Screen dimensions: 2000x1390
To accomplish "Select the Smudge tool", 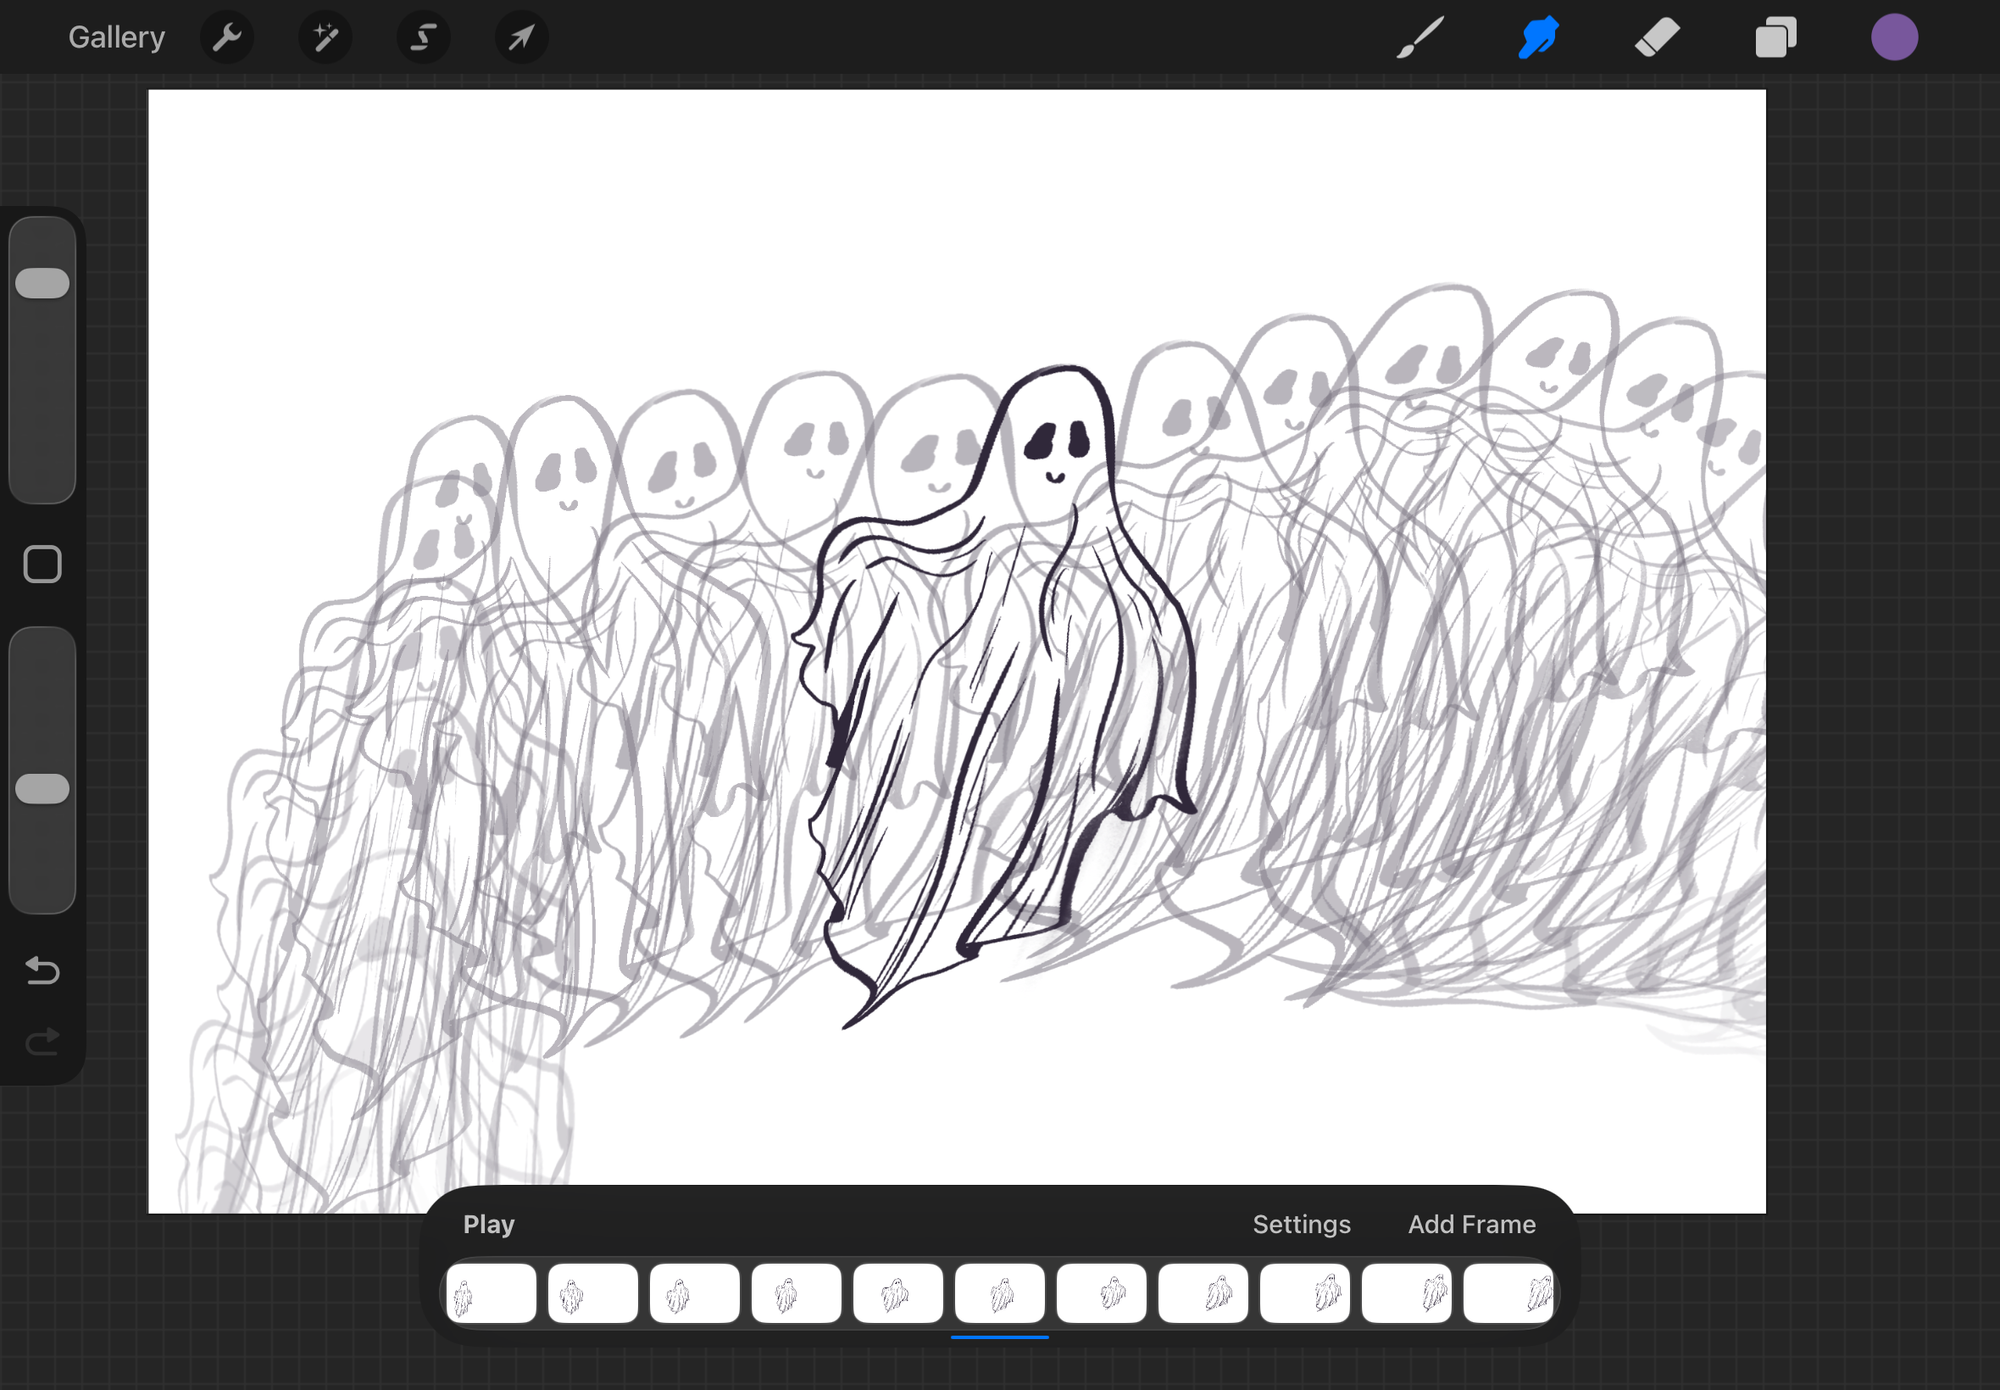I will coord(1538,38).
